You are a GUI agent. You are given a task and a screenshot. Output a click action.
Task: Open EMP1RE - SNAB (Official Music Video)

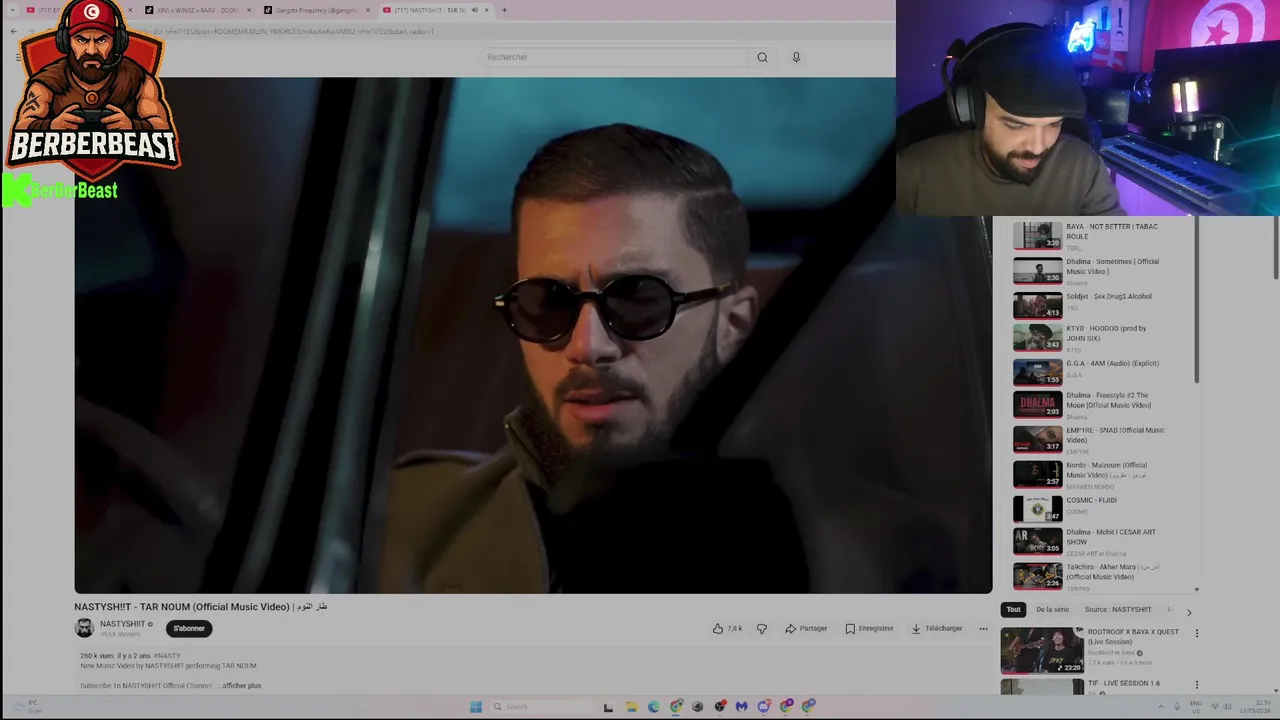[x=1115, y=435]
